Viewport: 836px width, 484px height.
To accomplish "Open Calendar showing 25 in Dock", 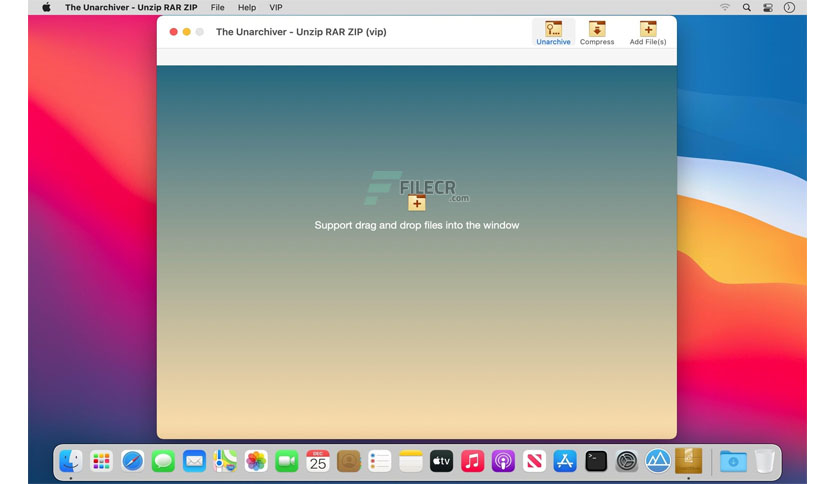I will (318, 461).
